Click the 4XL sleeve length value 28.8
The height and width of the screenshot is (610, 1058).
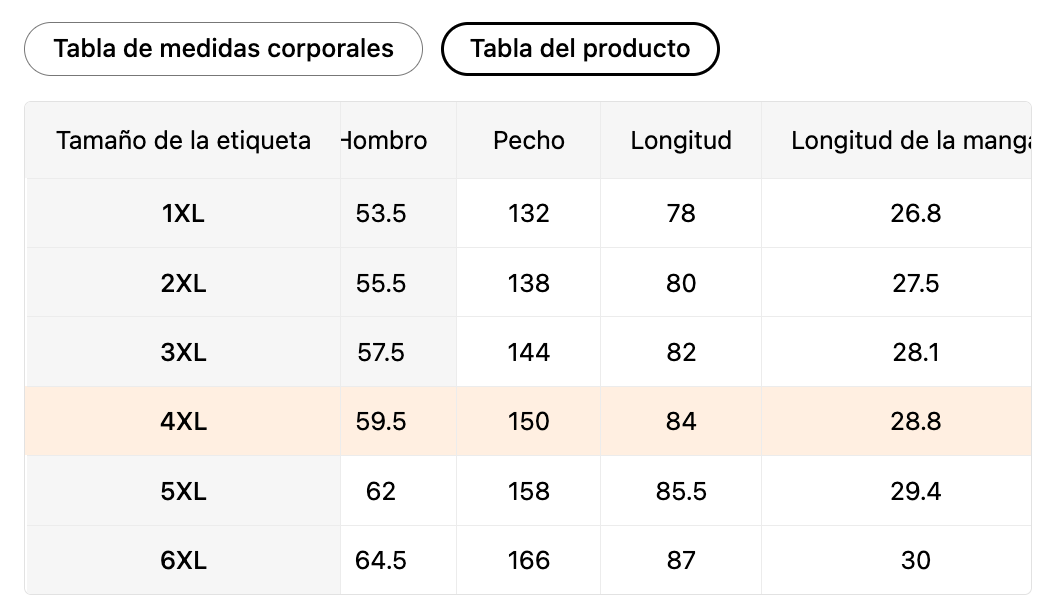point(916,421)
